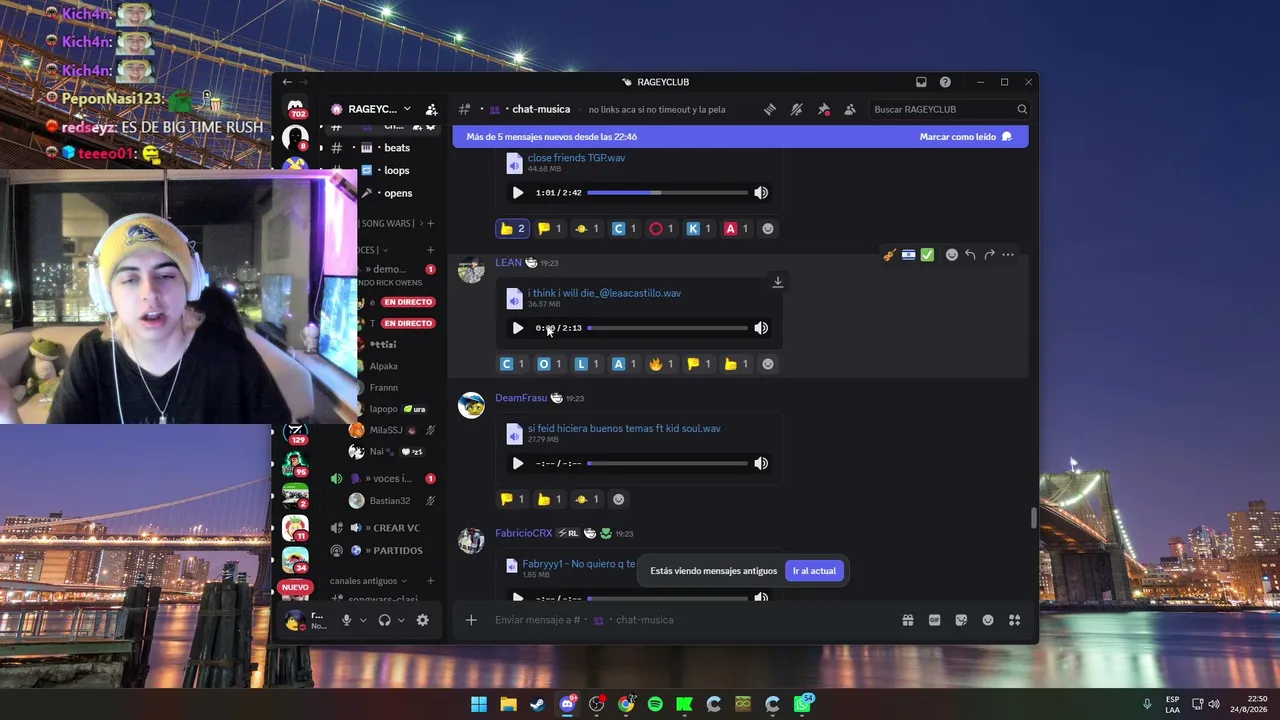Toggle the microphone mute
1280x720 pixels.
pos(346,620)
